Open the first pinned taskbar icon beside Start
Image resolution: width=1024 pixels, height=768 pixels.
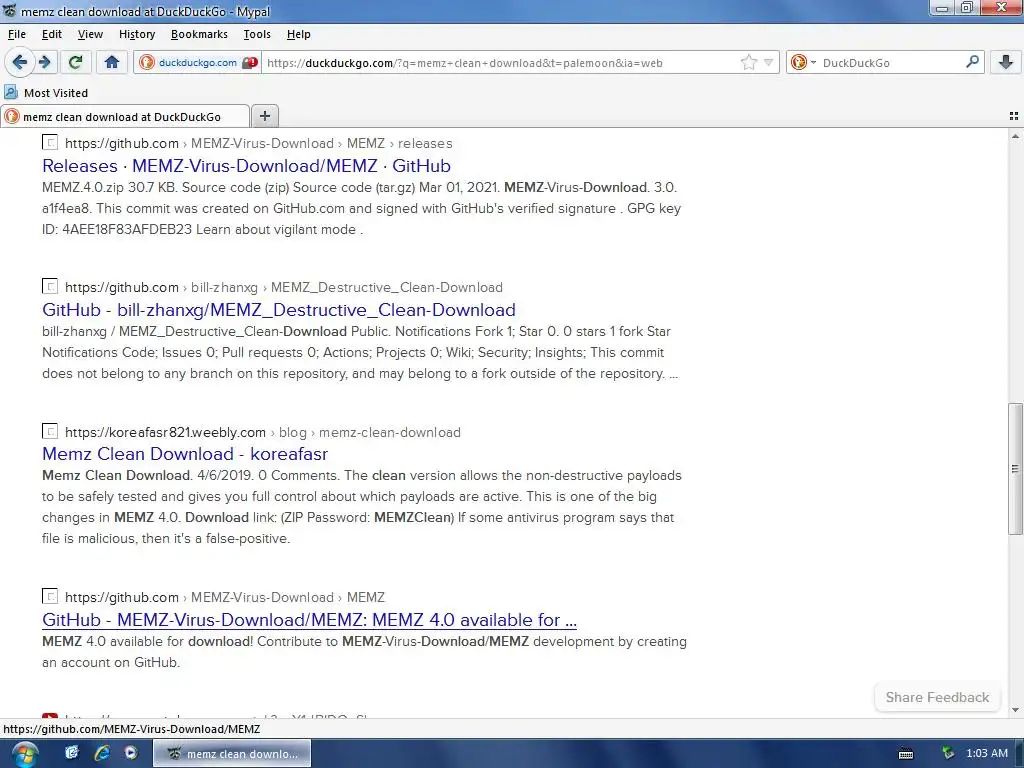click(72, 753)
